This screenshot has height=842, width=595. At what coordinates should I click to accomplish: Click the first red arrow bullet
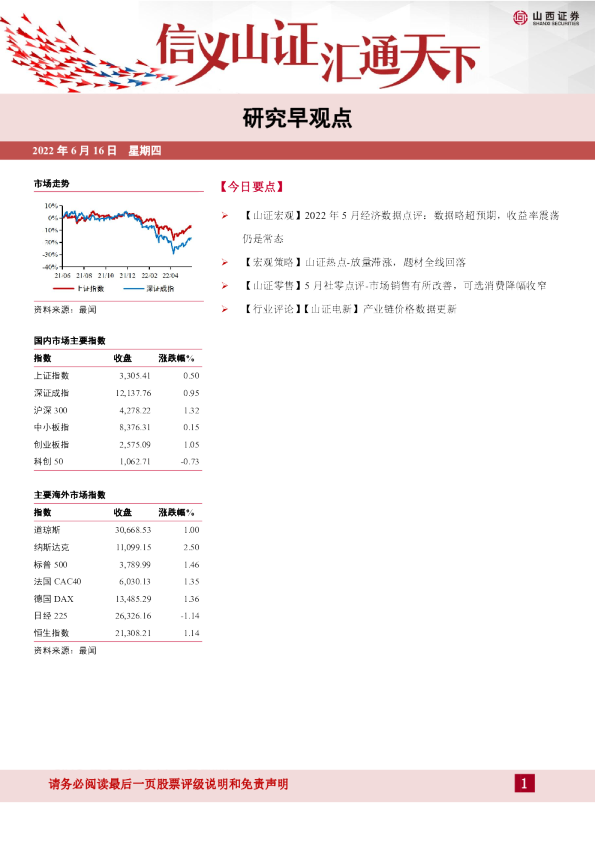point(225,216)
